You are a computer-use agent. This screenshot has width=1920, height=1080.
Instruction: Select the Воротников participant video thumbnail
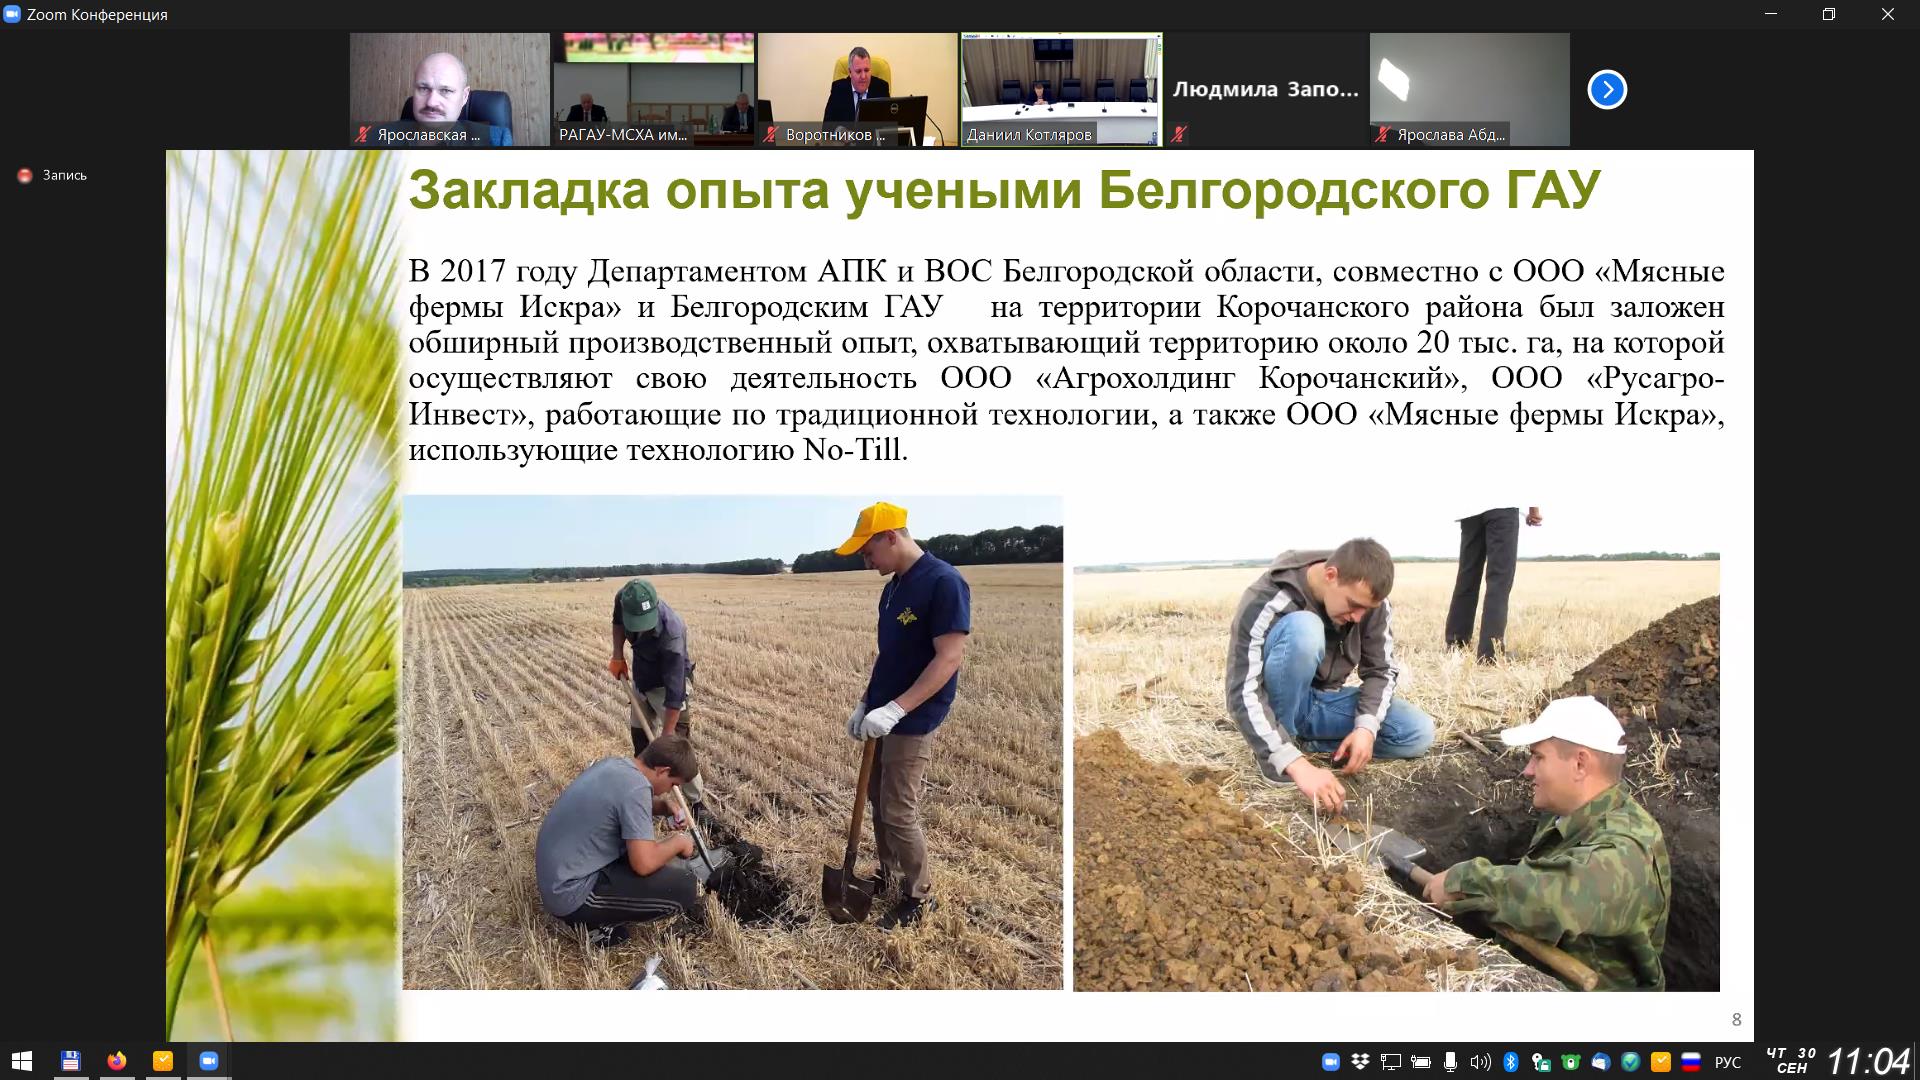tap(858, 90)
